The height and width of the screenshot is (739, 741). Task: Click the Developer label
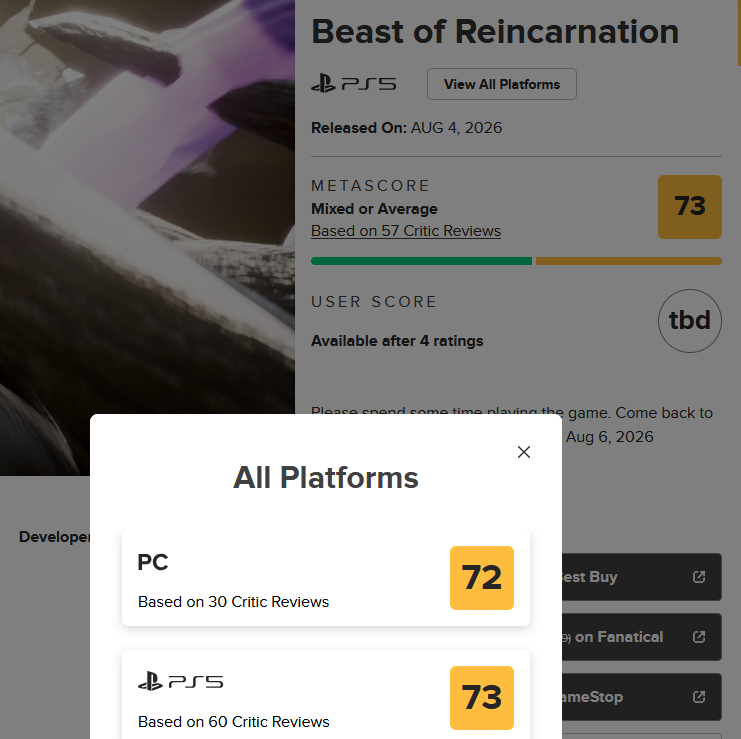54,537
